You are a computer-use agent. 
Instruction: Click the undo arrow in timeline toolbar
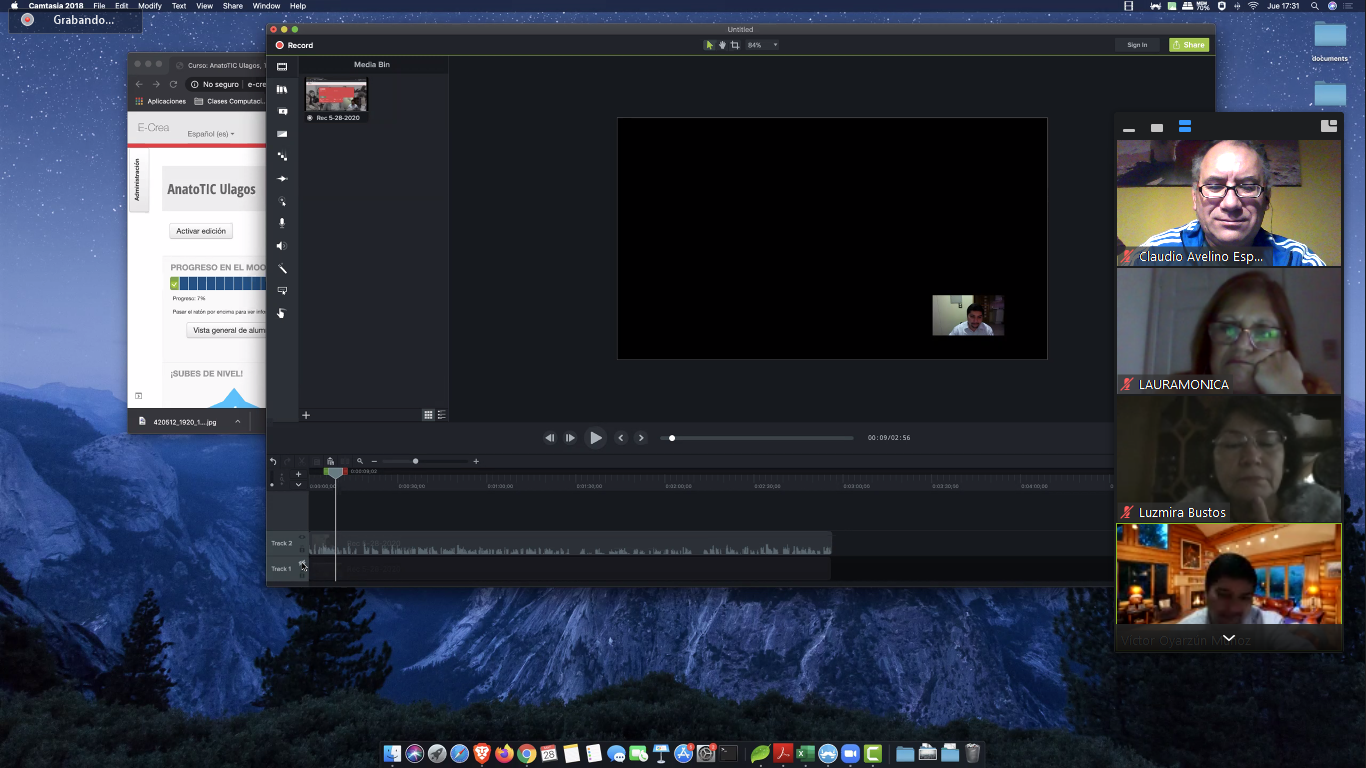tap(273, 461)
